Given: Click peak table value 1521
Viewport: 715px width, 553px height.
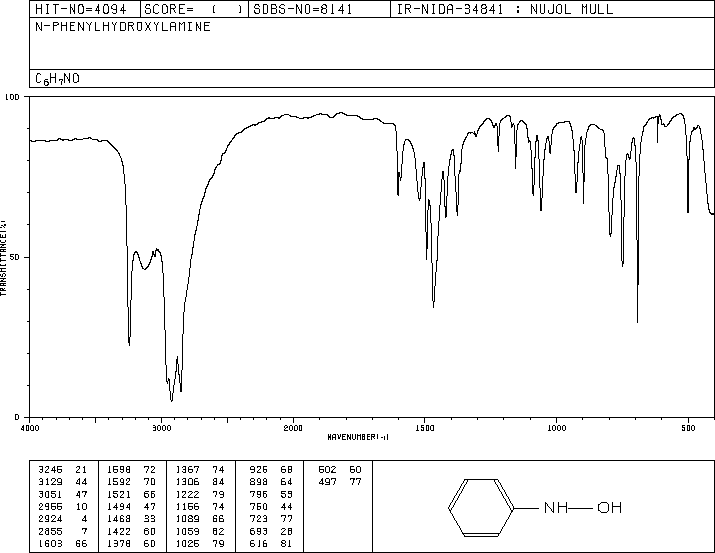Looking at the screenshot, I should tap(119, 494).
